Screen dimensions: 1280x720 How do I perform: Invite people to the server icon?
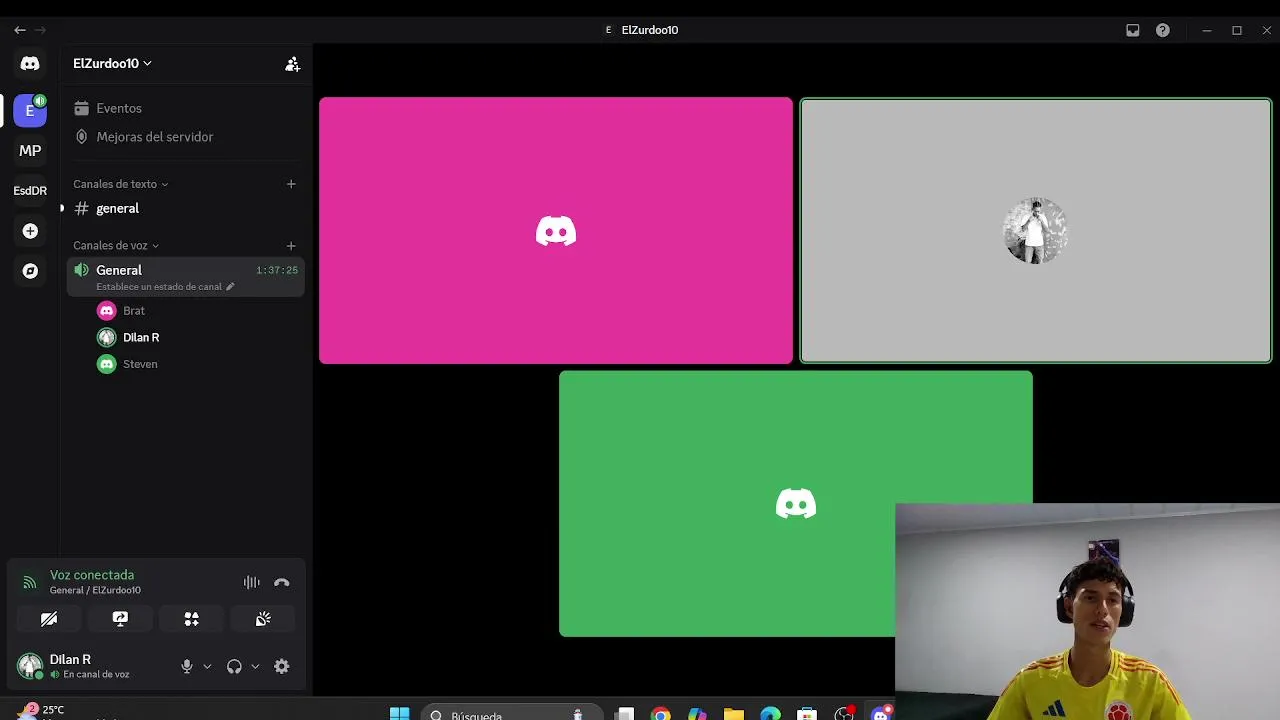292,64
